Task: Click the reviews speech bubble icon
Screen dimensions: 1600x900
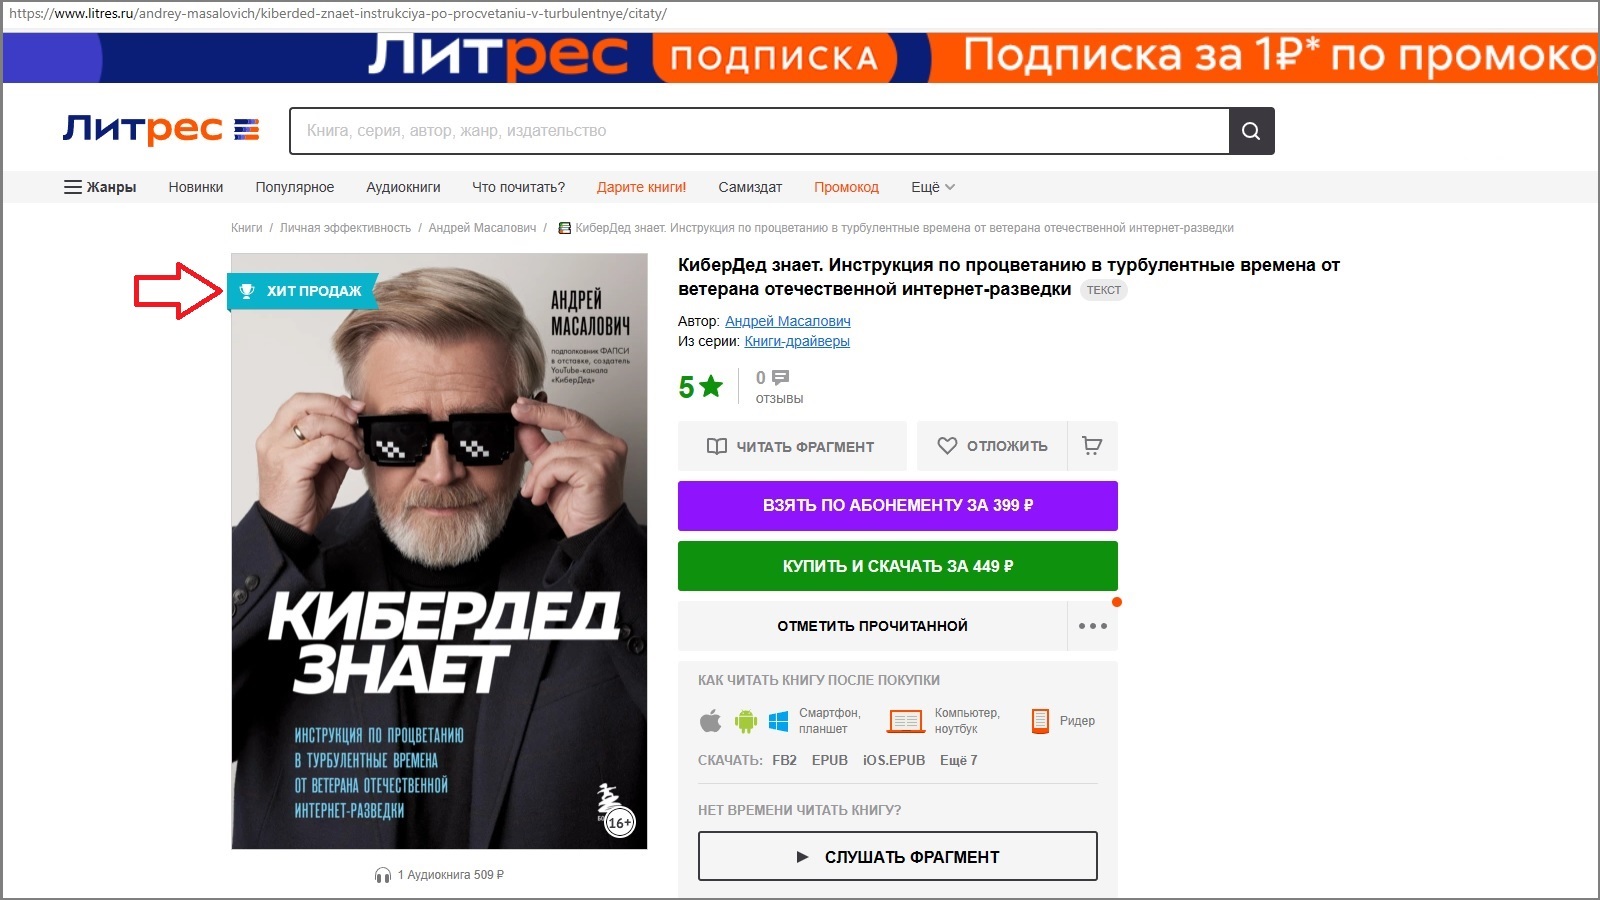Action: [x=781, y=378]
